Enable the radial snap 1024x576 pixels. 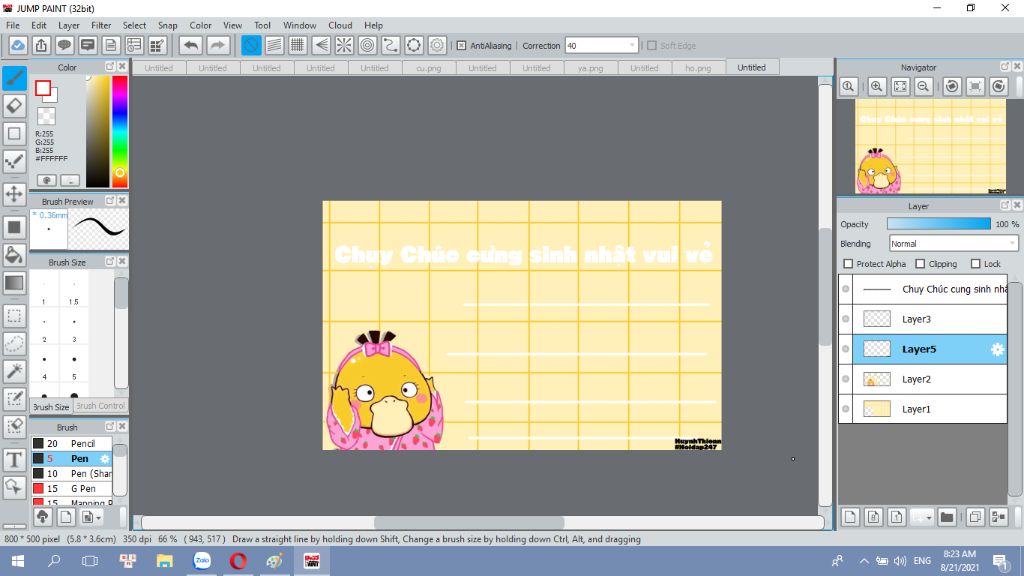tap(344, 45)
